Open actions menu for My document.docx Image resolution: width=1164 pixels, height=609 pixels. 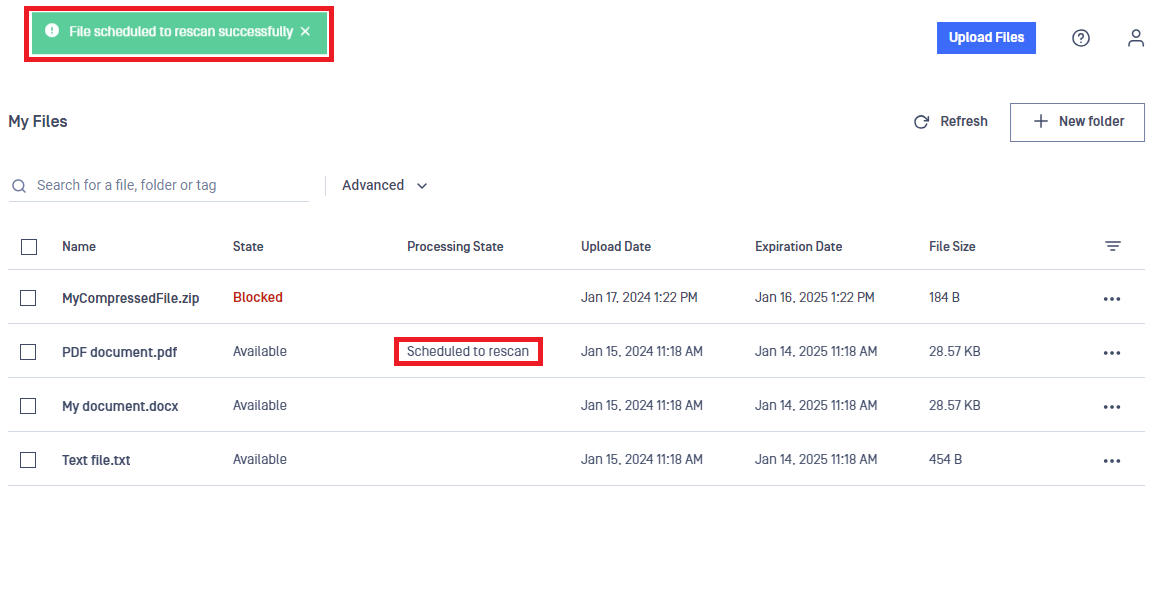(x=1111, y=407)
